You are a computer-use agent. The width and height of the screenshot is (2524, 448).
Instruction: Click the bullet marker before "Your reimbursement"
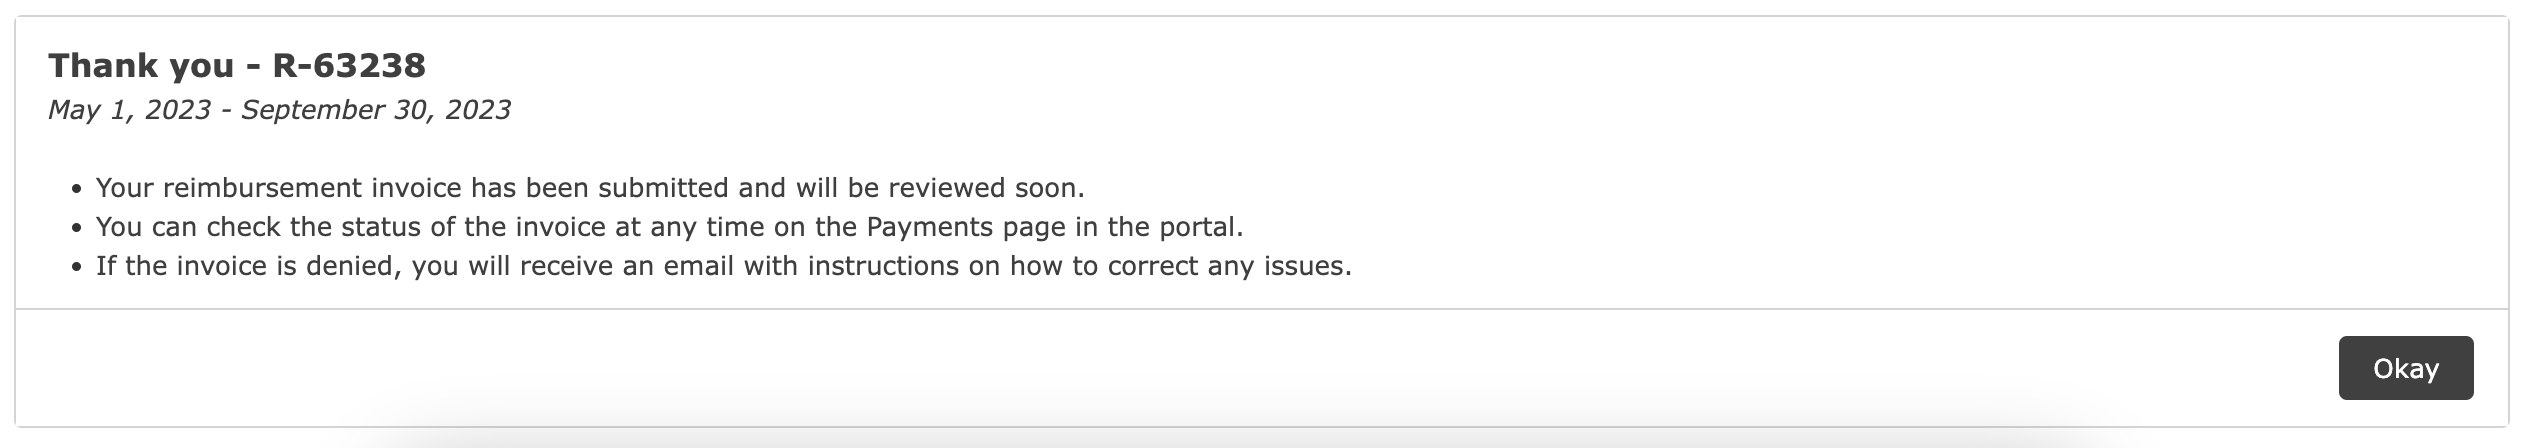coord(76,190)
